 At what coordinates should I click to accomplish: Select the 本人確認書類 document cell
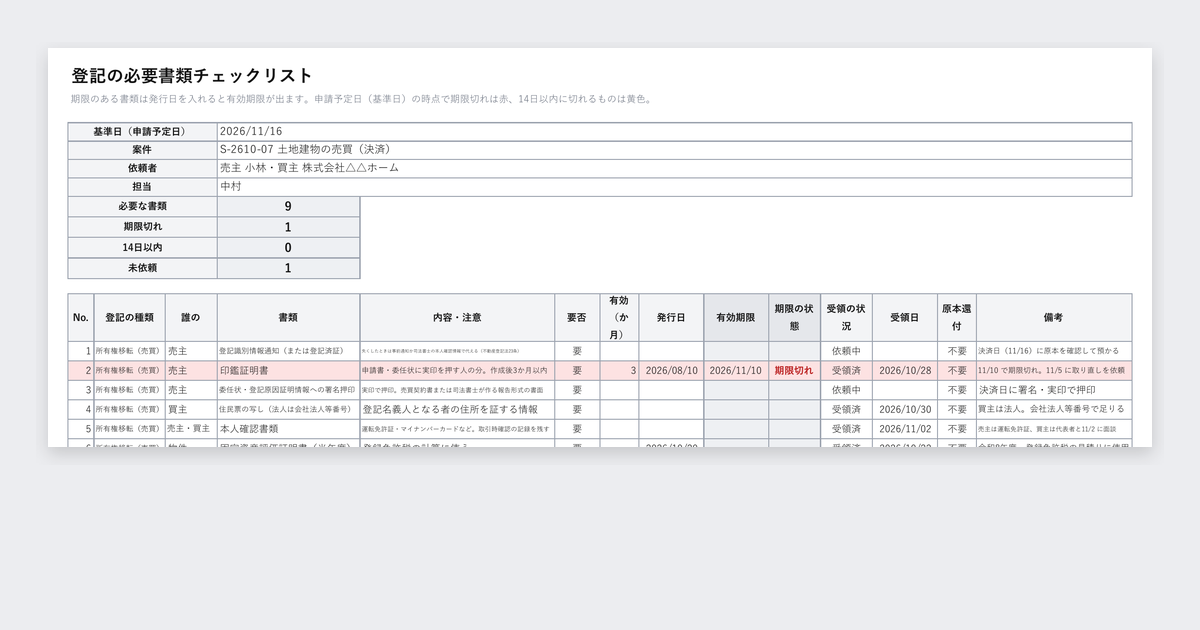tap(288, 428)
